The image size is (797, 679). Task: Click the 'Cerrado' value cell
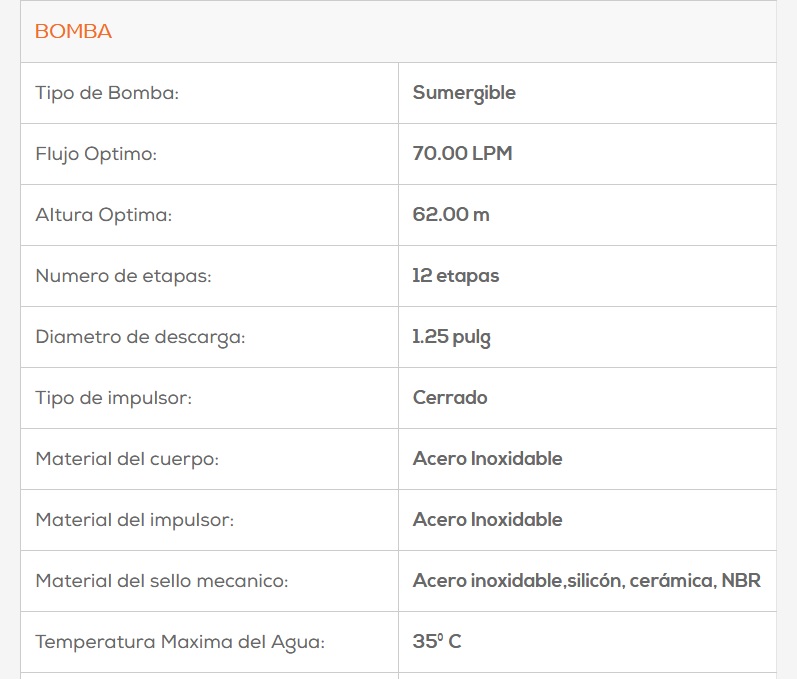[x=450, y=398]
